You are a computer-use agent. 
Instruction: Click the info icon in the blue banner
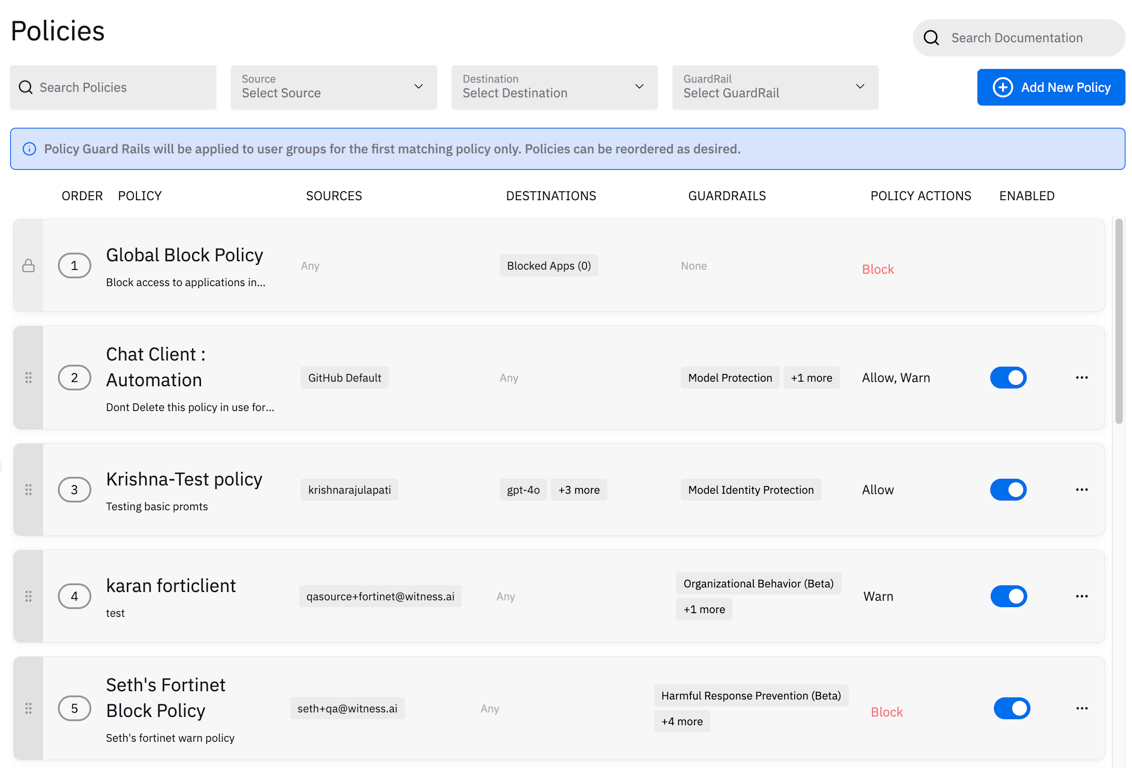29,149
